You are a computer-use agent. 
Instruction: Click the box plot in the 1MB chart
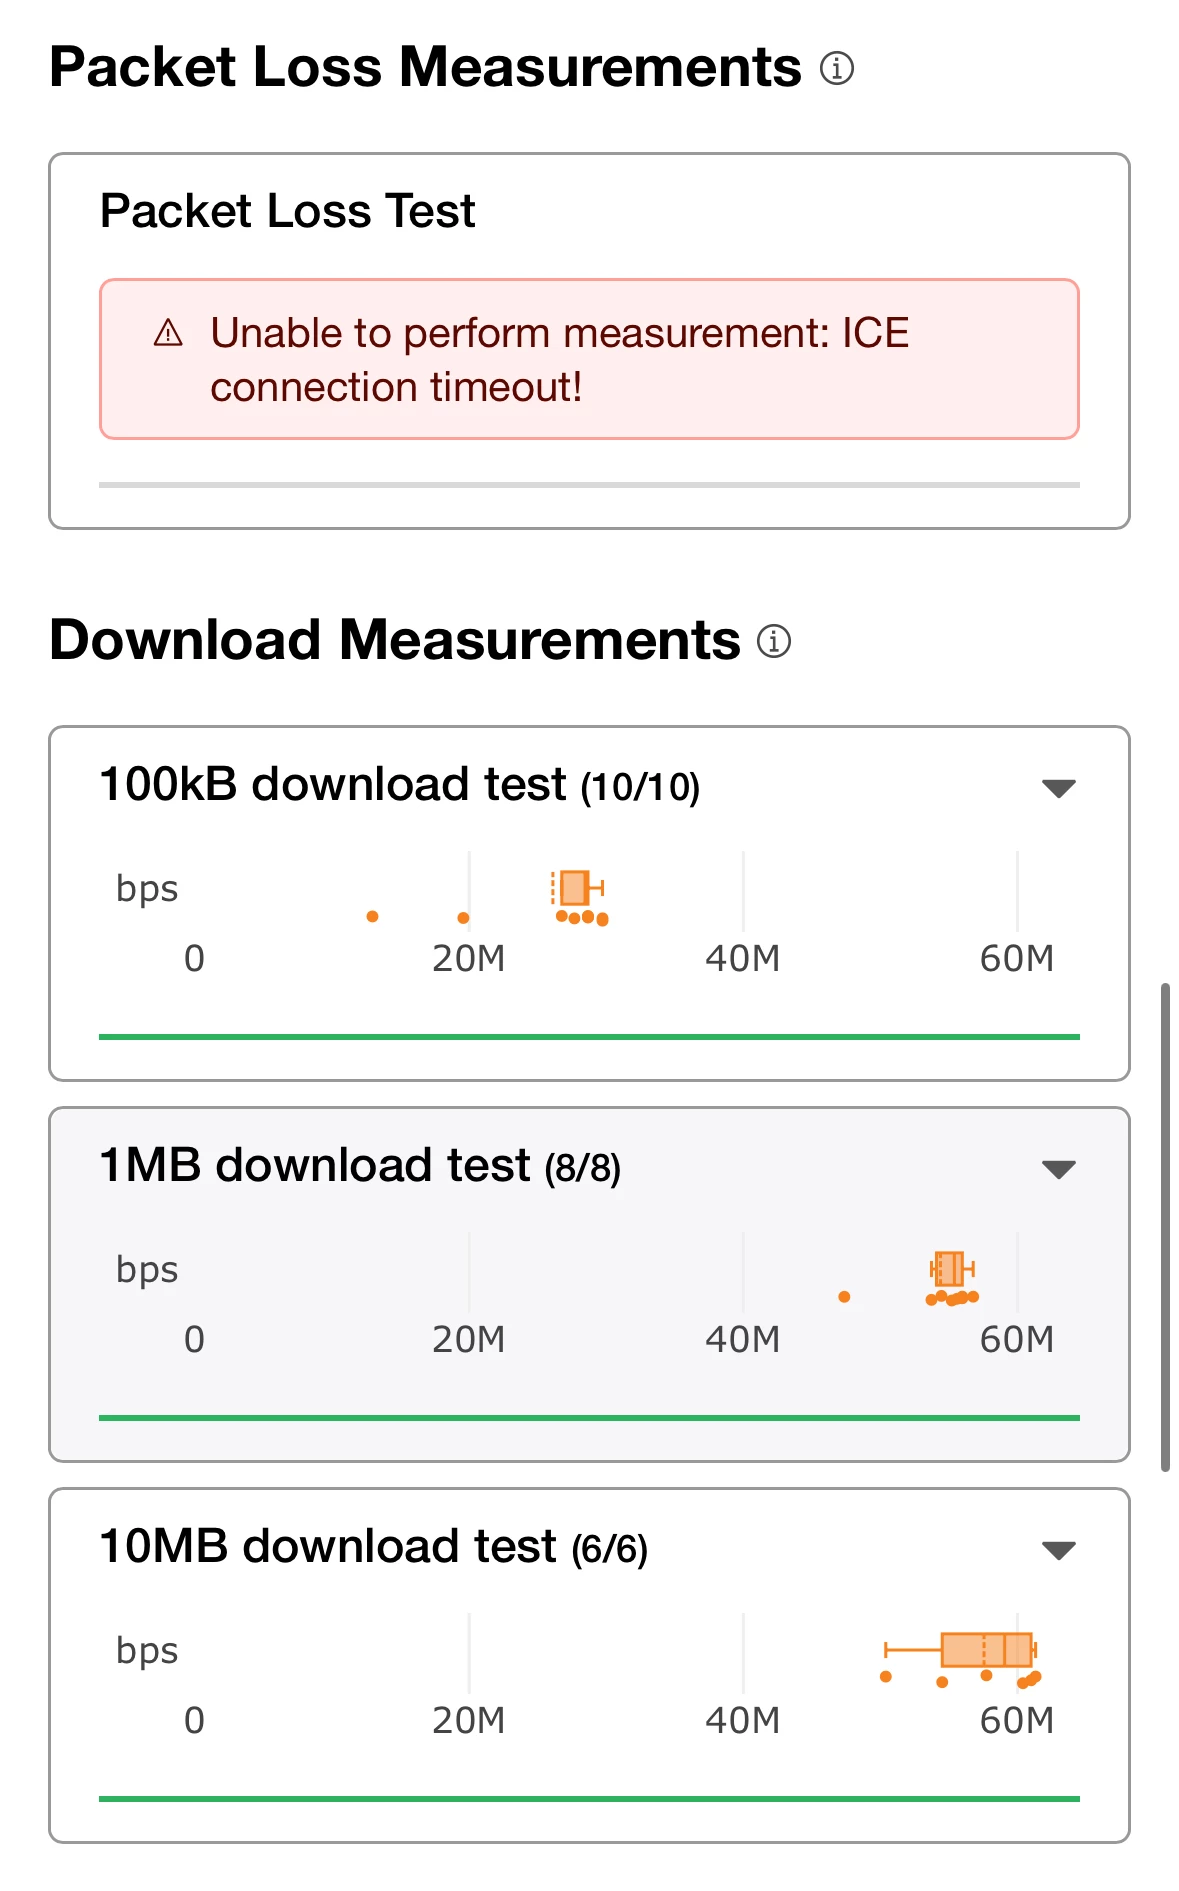[x=949, y=1268]
